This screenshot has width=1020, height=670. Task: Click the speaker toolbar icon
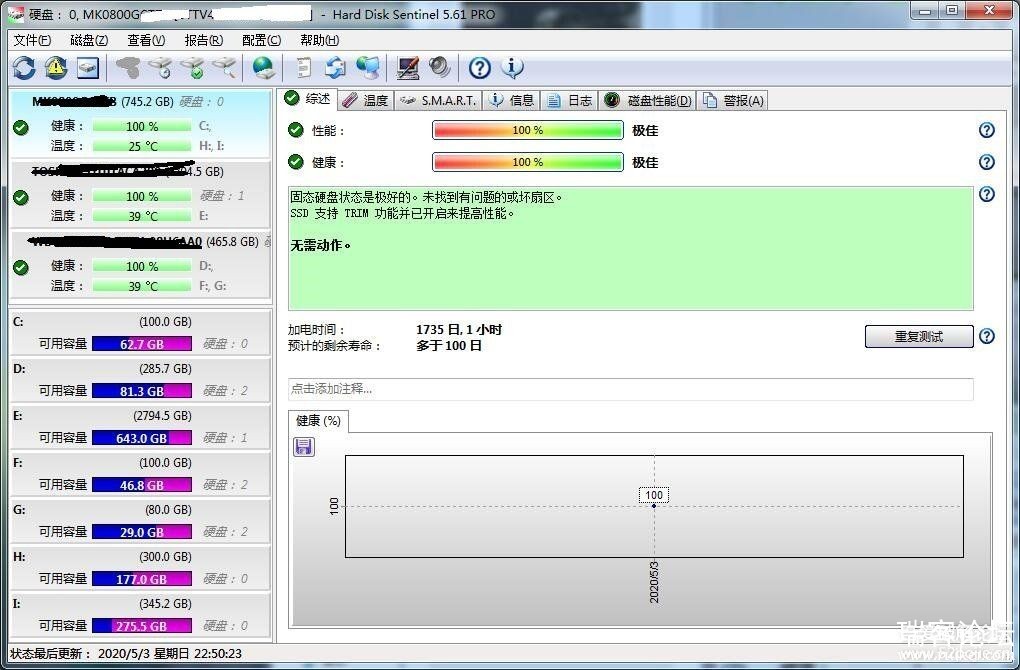(440, 68)
